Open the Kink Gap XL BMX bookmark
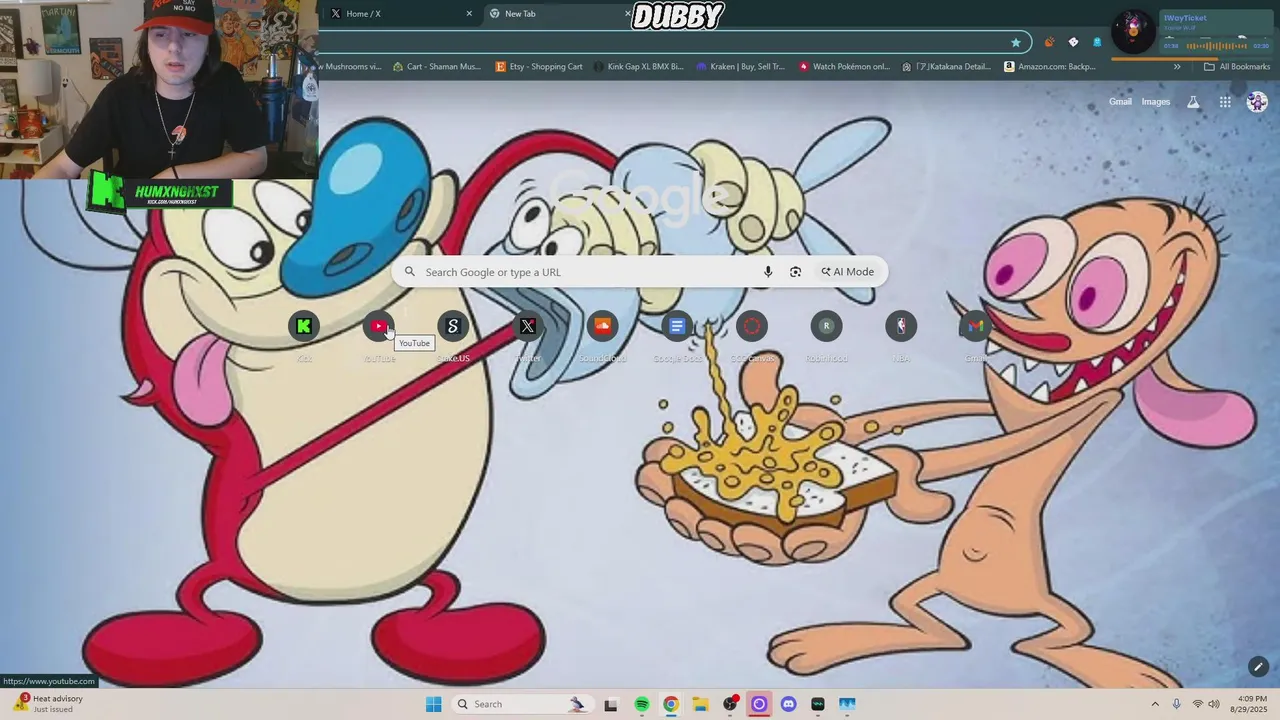The width and height of the screenshot is (1280, 720). tap(638, 67)
